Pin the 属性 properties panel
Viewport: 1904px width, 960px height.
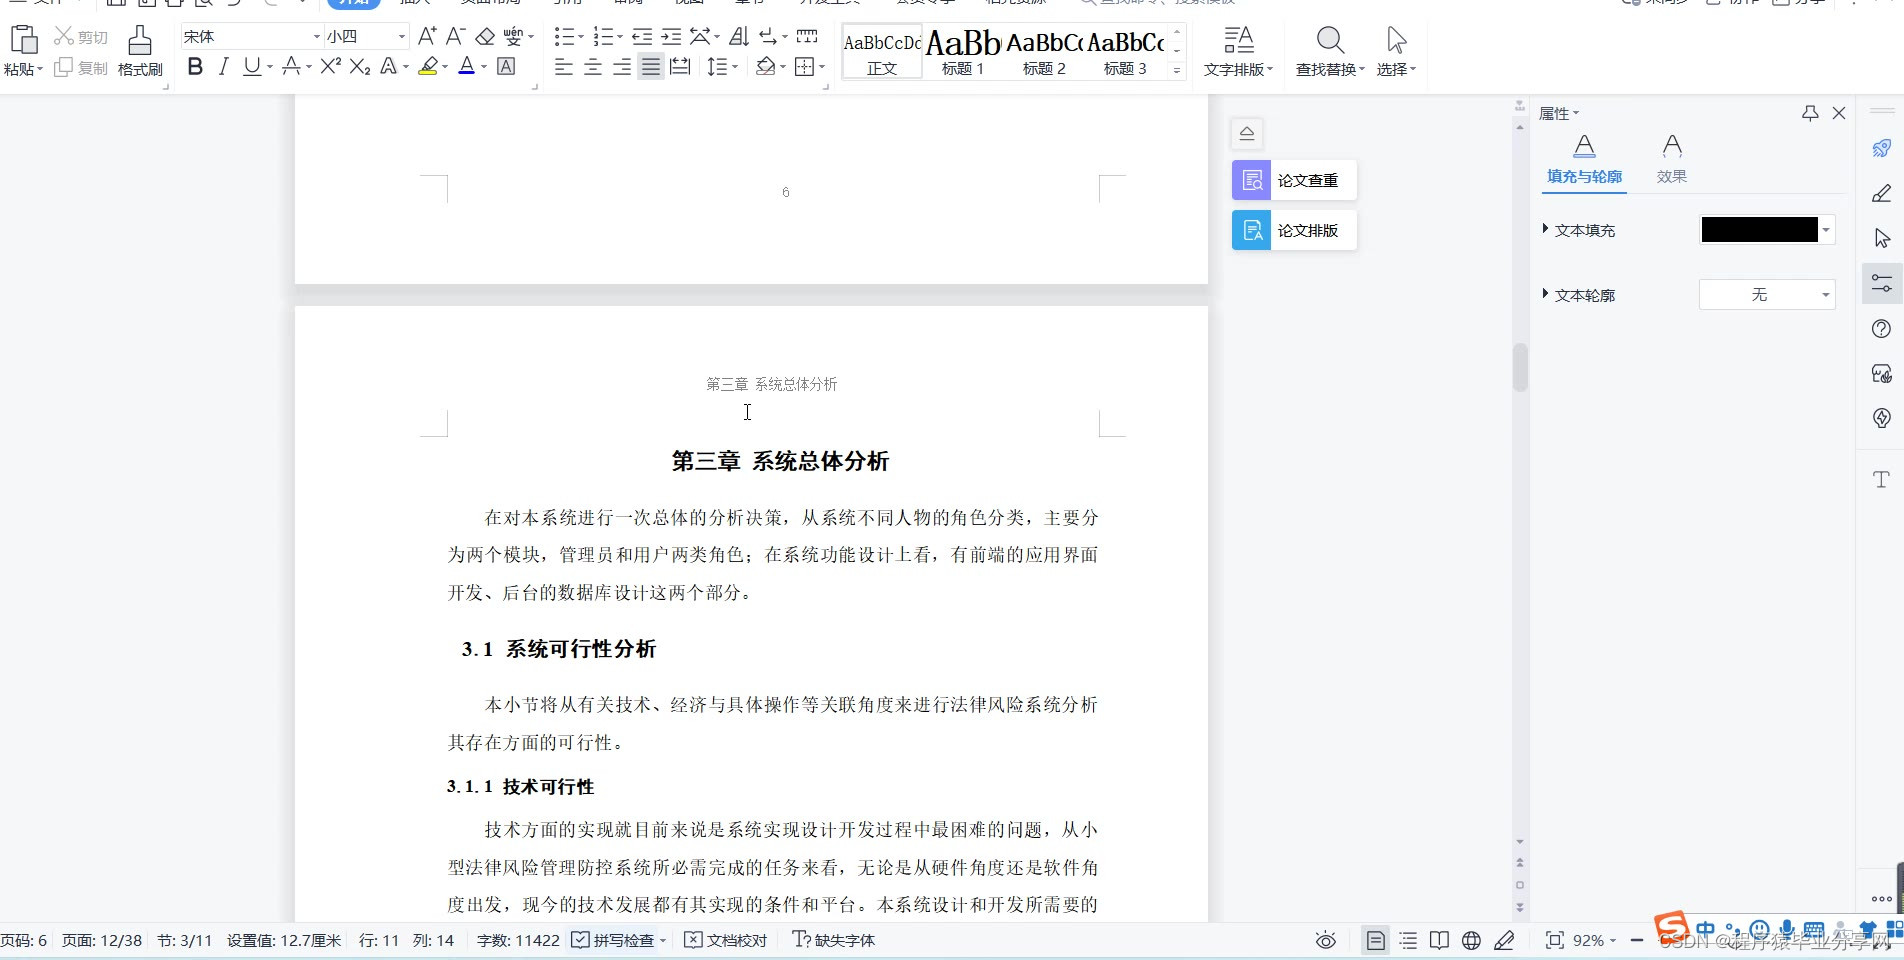tap(1810, 113)
